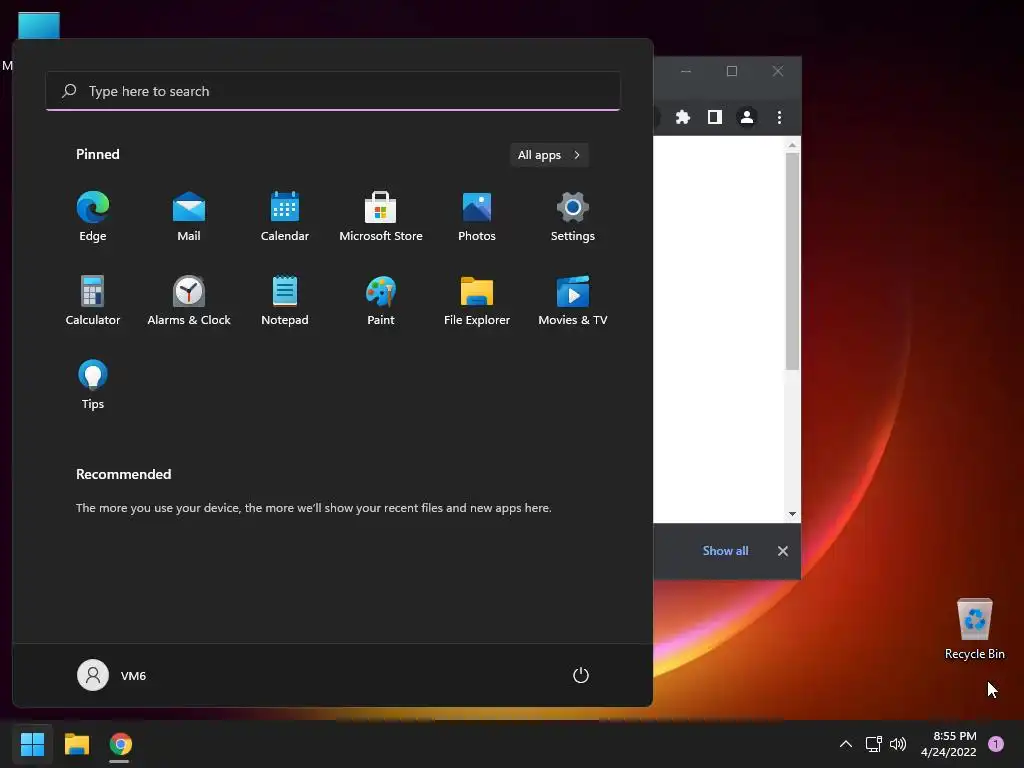Open the clock showing 8:55 PM
Image resolution: width=1024 pixels, height=768 pixels.
pyautogui.click(x=948, y=744)
